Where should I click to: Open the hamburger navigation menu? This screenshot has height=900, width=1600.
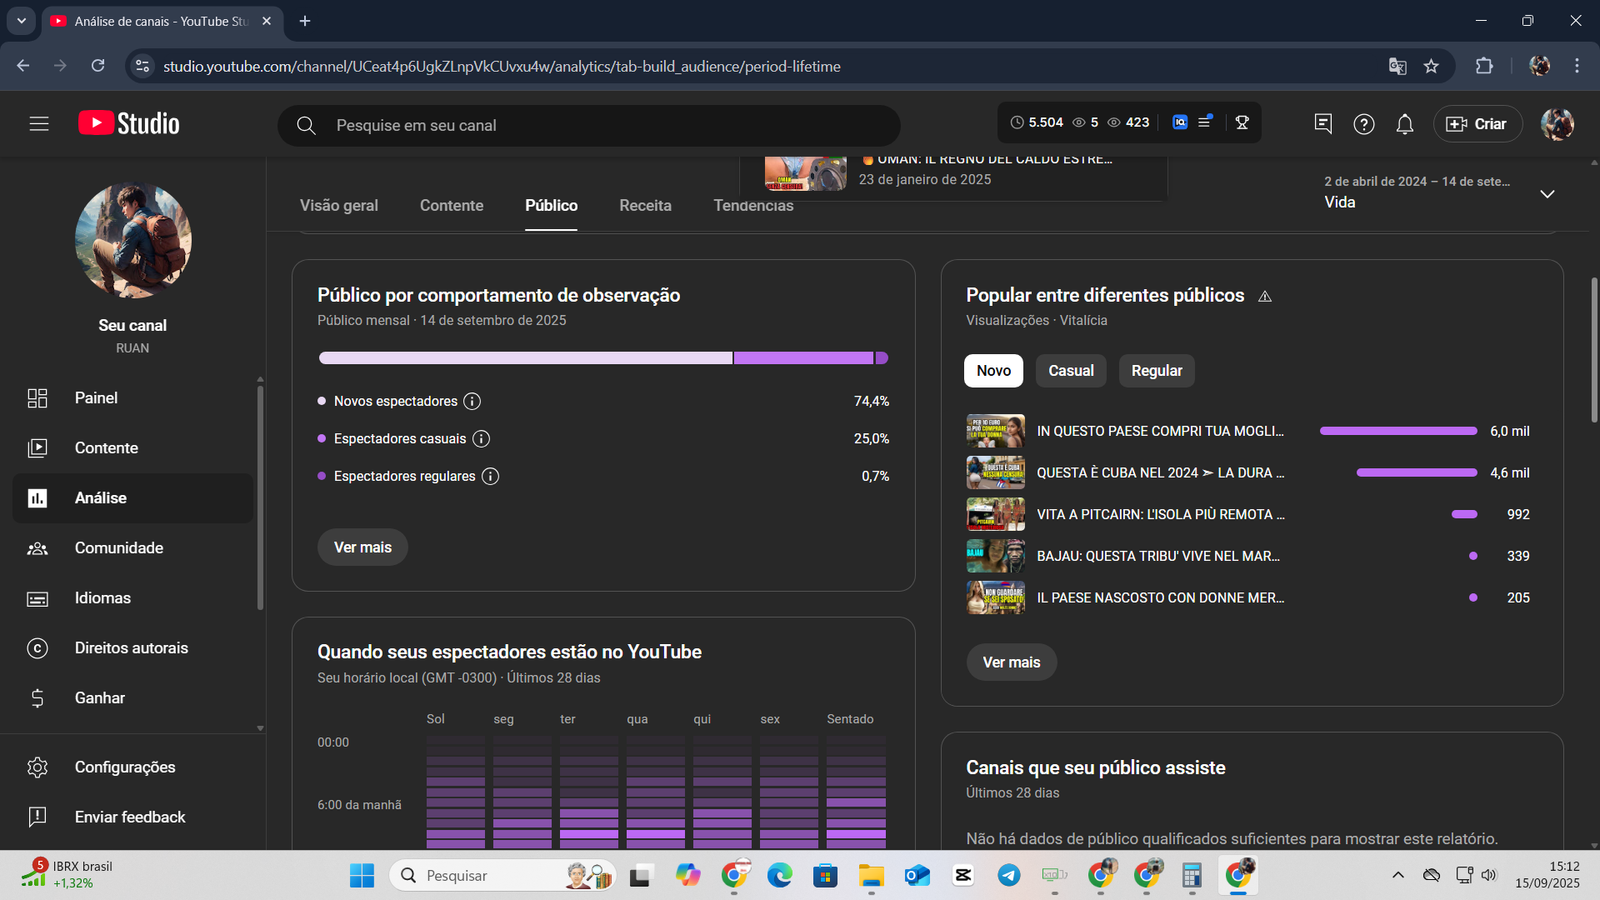pos(39,124)
